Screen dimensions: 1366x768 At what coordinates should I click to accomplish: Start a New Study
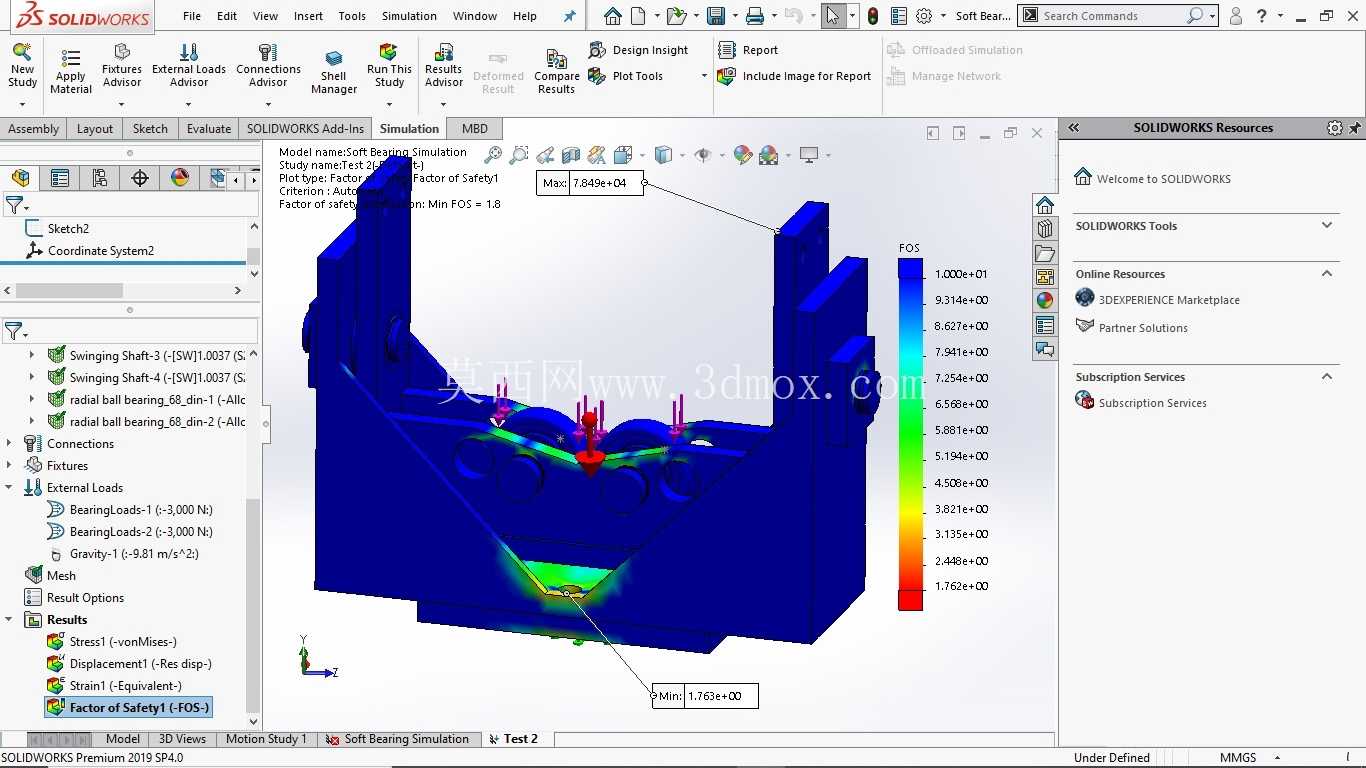pos(22,67)
